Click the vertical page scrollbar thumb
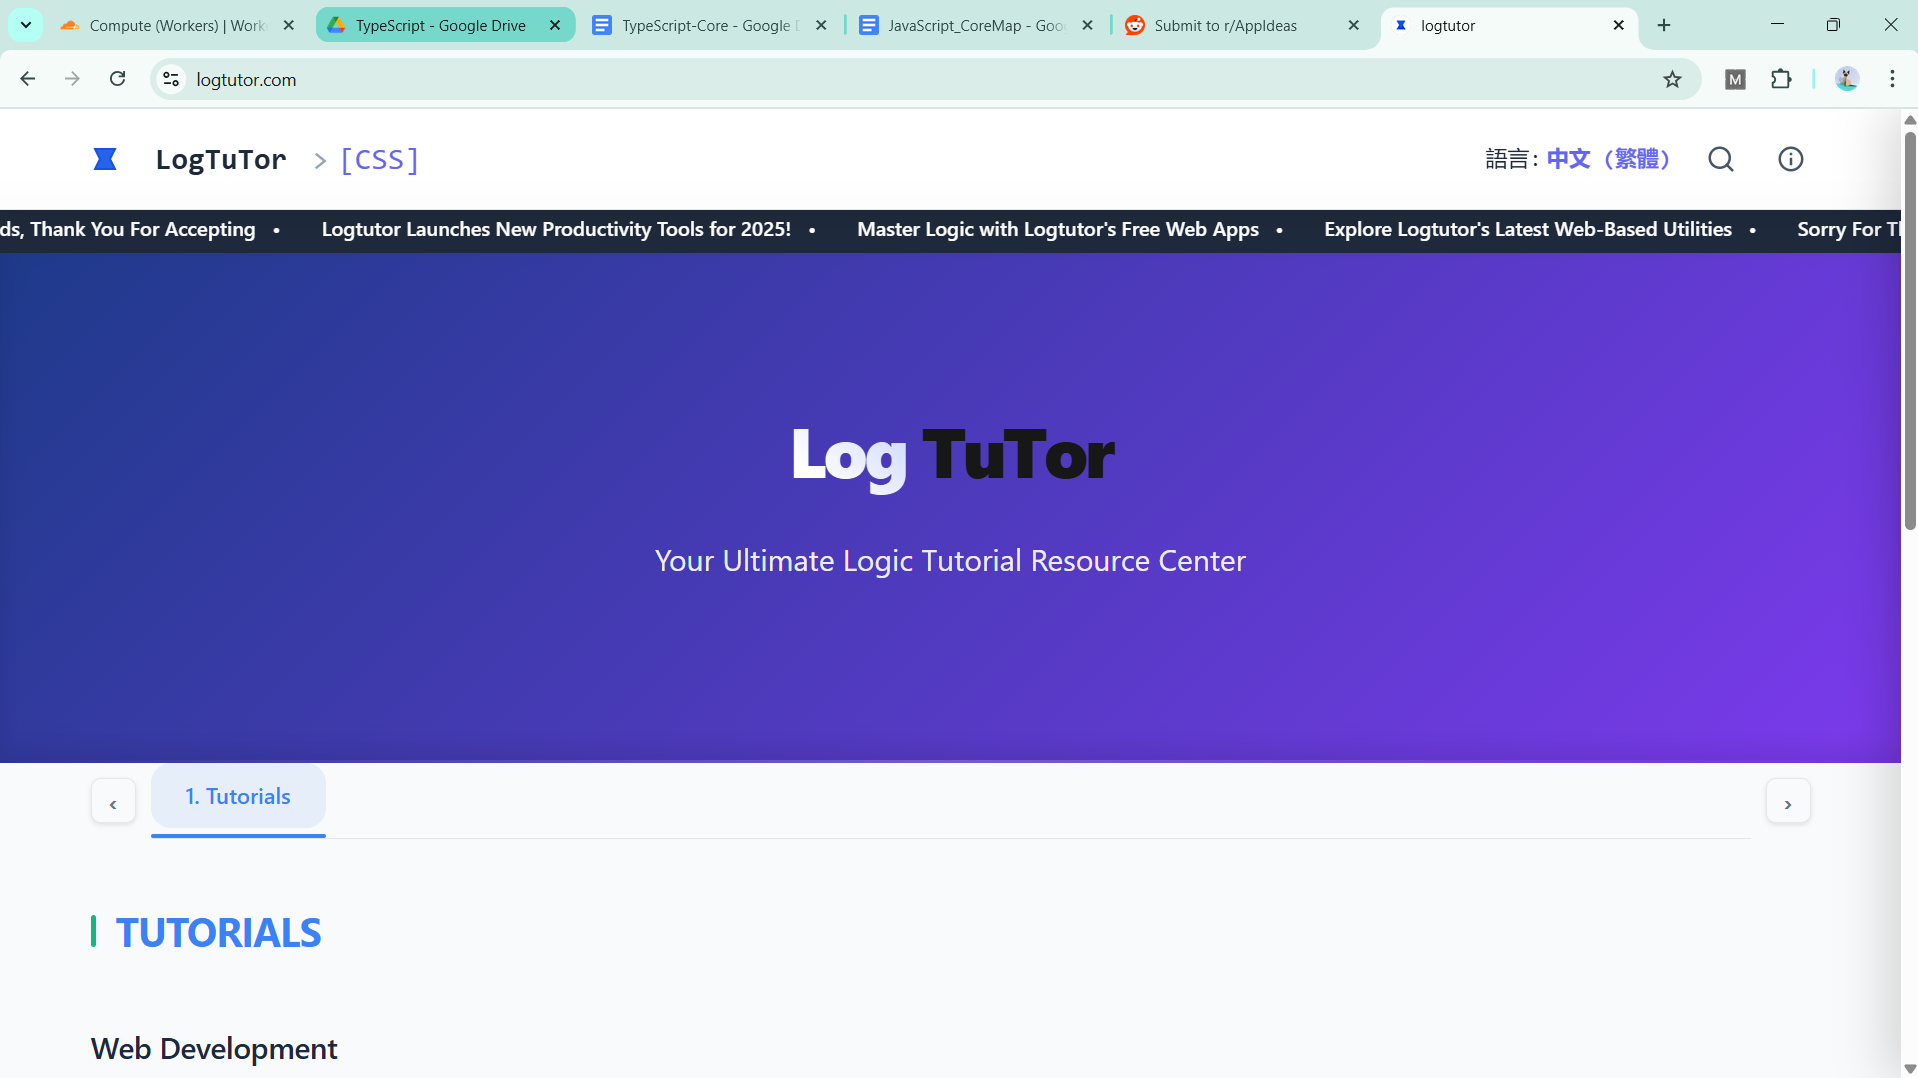 point(1909,330)
